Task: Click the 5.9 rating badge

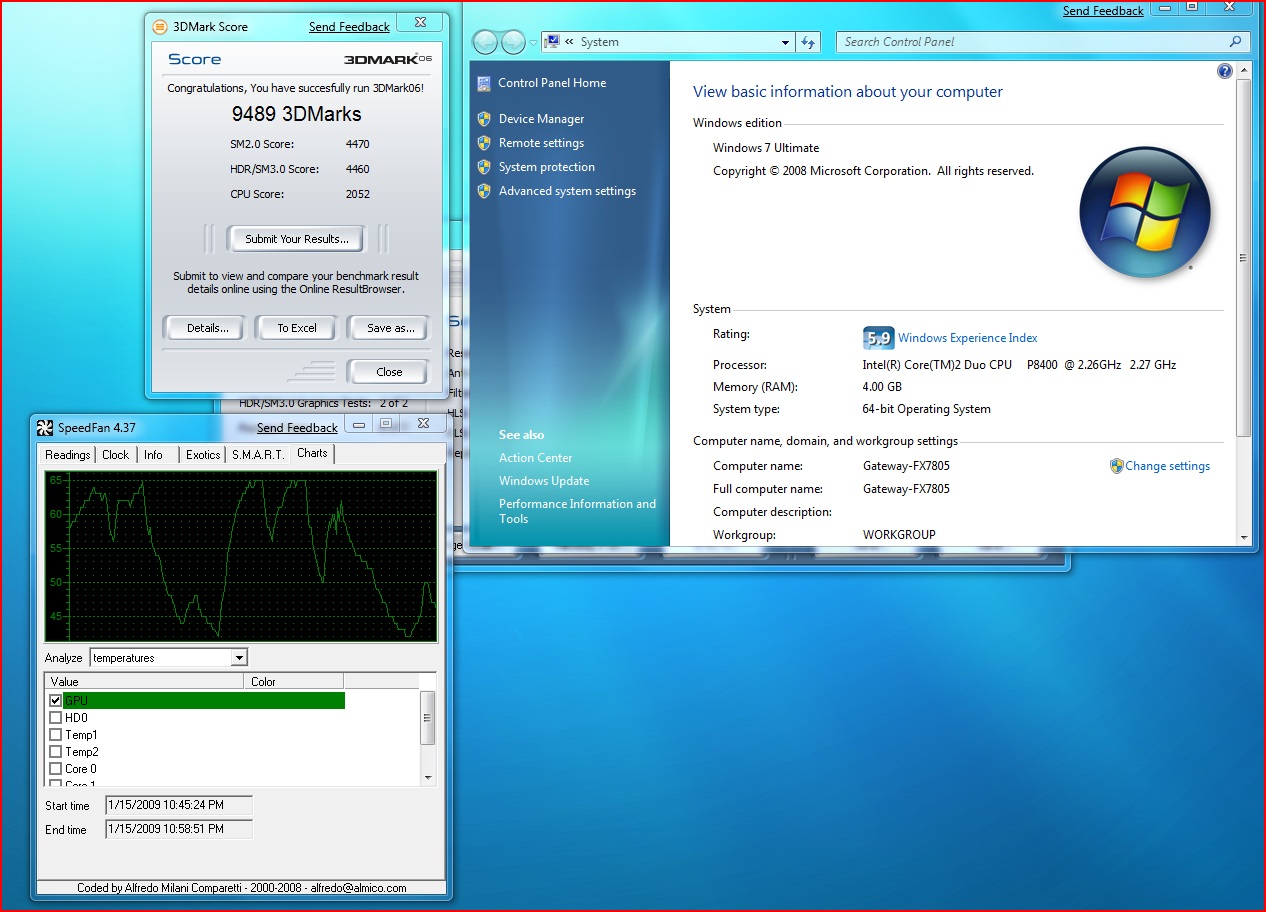Action: (878, 338)
